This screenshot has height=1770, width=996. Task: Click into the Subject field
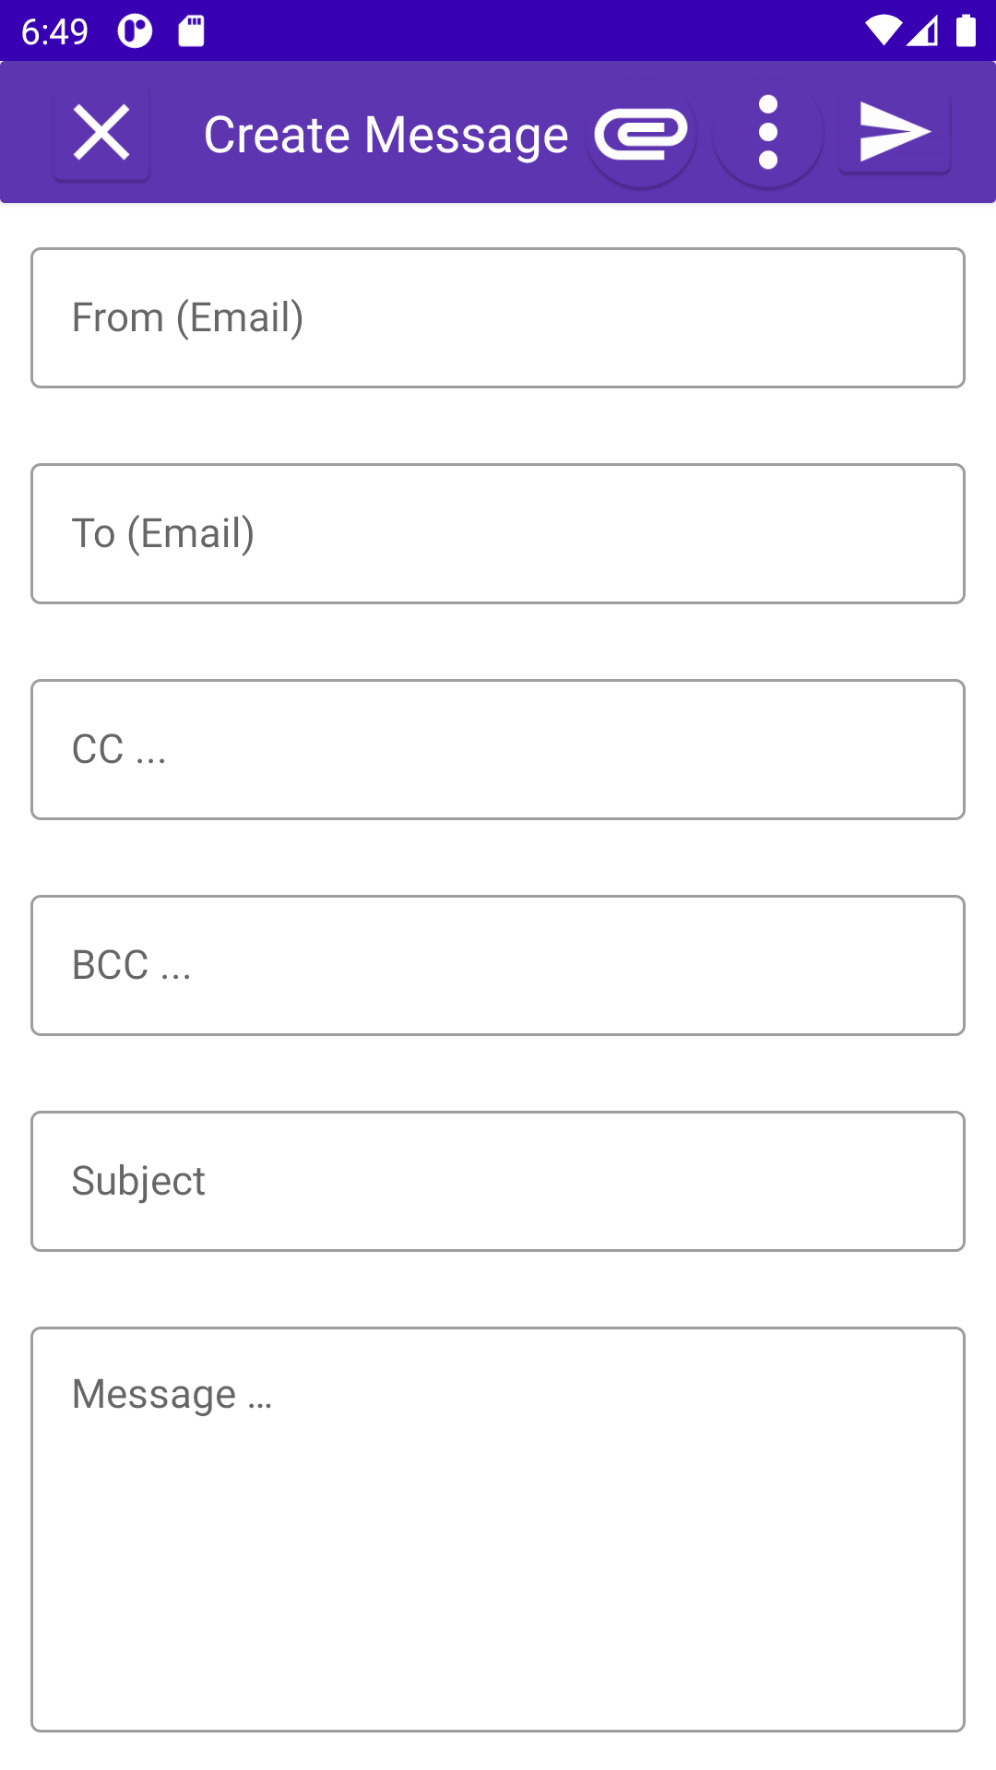pyautogui.click(x=498, y=1181)
